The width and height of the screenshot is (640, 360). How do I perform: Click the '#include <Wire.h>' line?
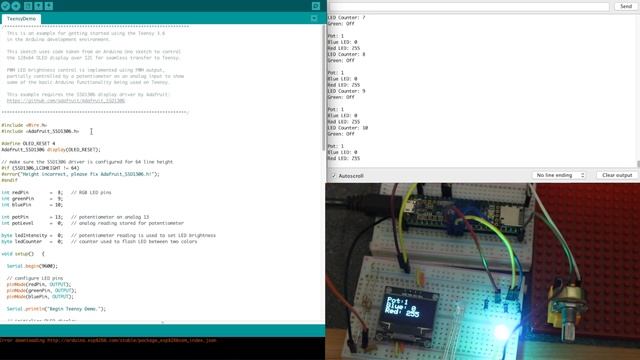coord(24,125)
